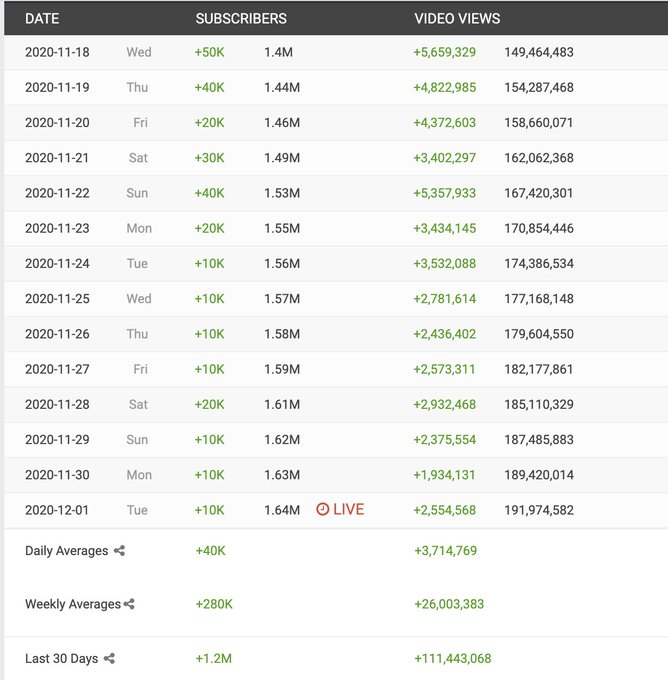
Task: Click the 1.4M subscriber total
Action: pos(278,52)
